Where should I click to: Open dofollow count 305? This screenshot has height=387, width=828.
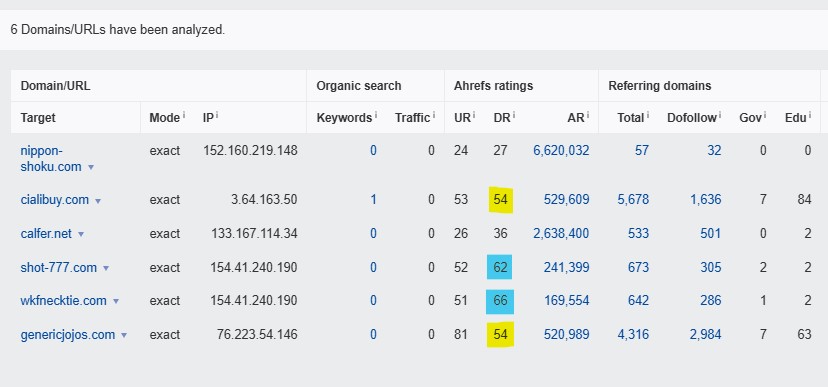click(x=711, y=268)
